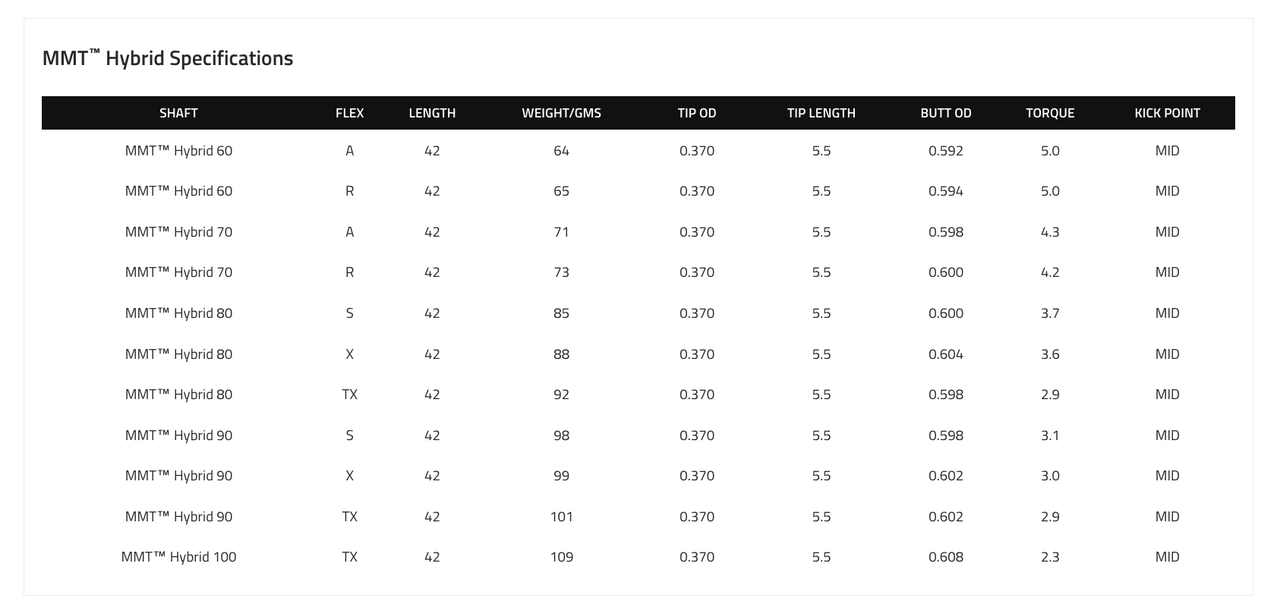
Task: Click weight value 109
Action: click(561, 557)
